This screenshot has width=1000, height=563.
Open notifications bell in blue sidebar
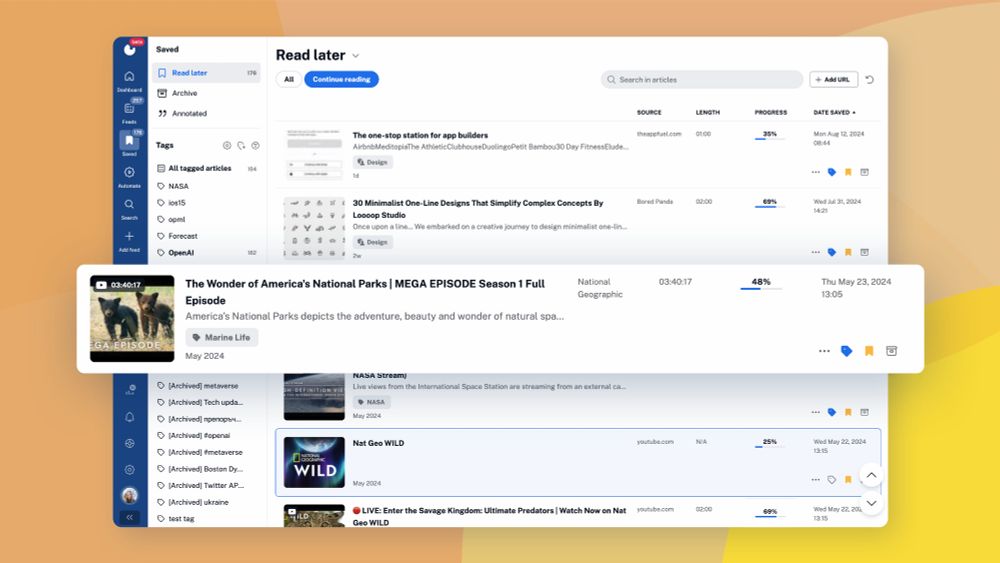pyautogui.click(x=129, y=417)
